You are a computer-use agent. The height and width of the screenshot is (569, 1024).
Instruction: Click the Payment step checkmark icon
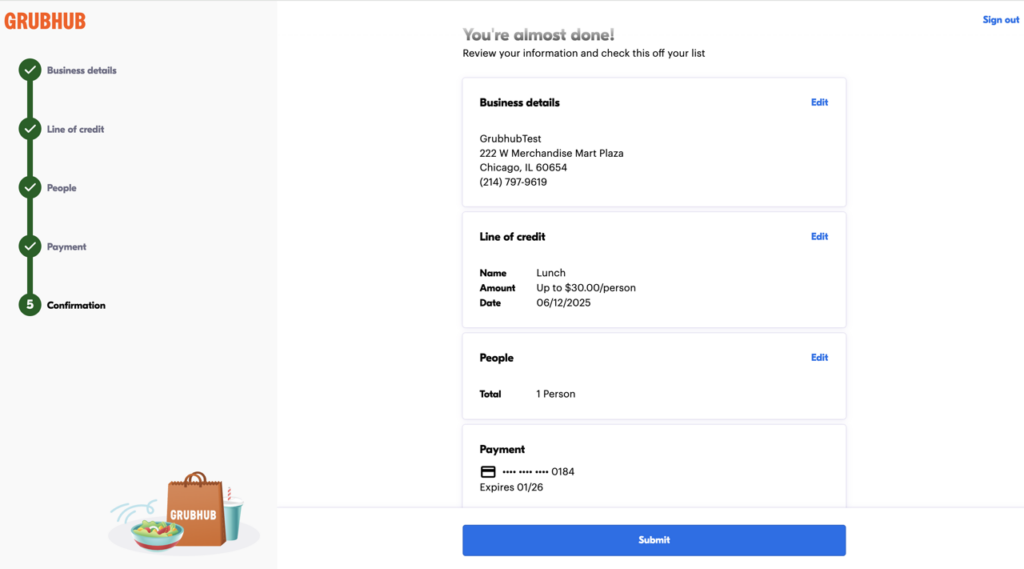click(x=30, y=246)
